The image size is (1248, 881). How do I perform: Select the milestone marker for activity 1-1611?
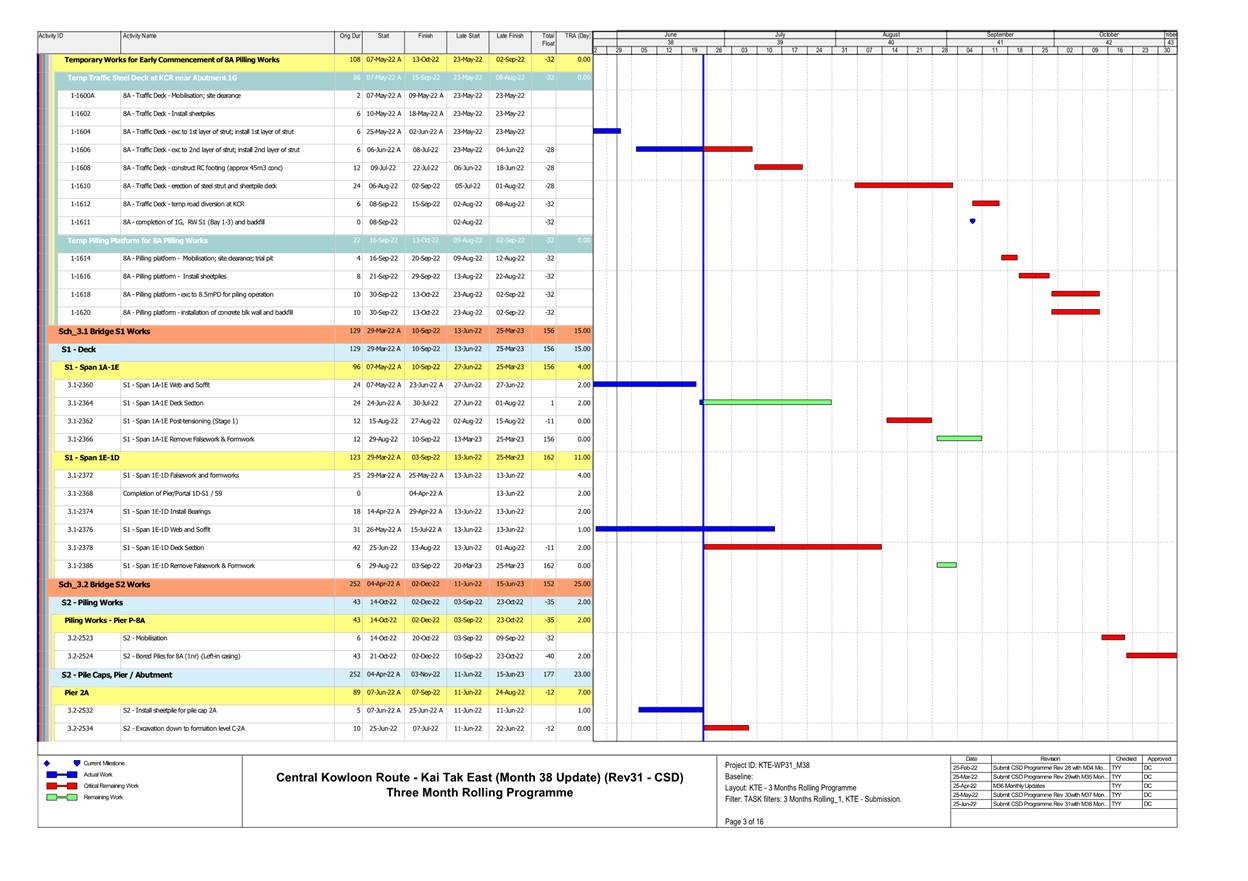[x=972, y=222]
